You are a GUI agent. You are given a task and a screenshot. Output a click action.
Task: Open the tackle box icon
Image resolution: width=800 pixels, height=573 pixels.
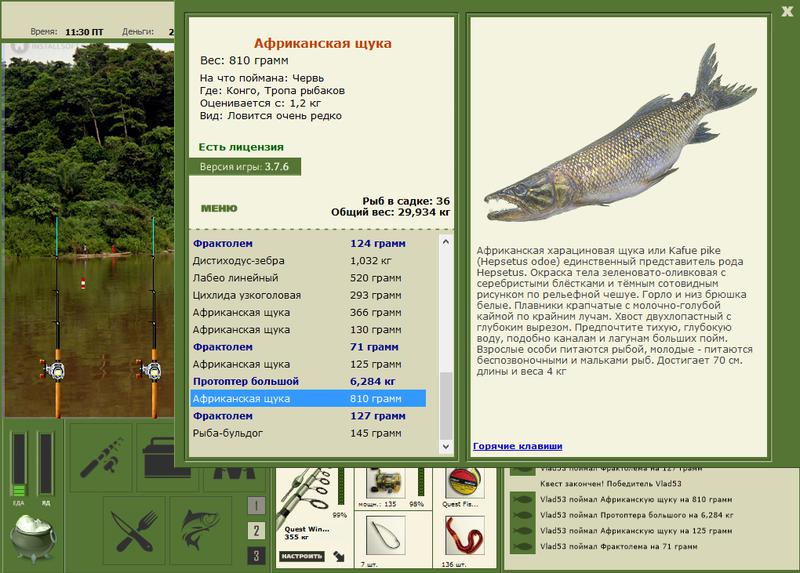[167, 456]
